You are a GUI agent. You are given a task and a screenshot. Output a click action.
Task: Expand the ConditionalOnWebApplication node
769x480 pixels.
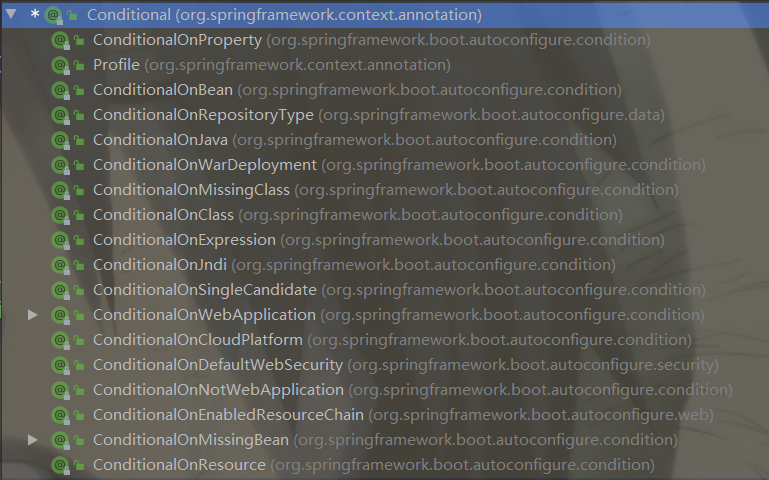[33, 315]
